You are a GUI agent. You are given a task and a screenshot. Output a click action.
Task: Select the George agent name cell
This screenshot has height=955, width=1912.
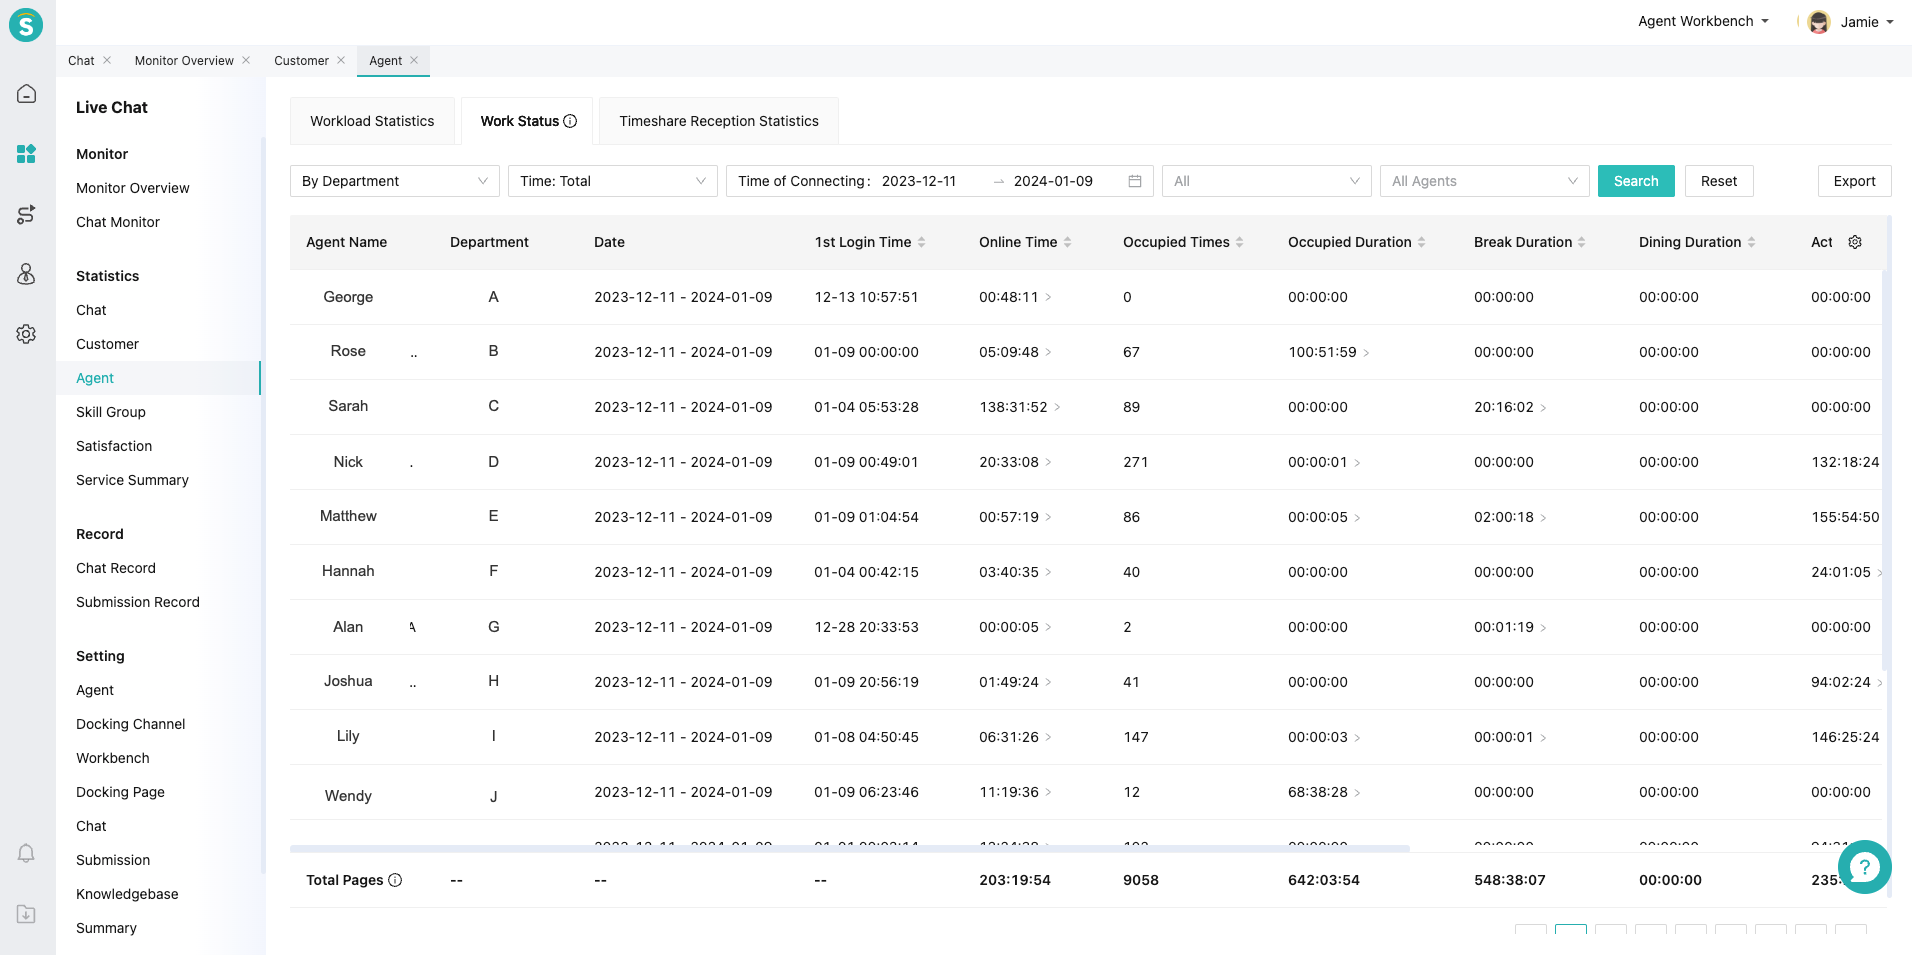tap(348, 297)
